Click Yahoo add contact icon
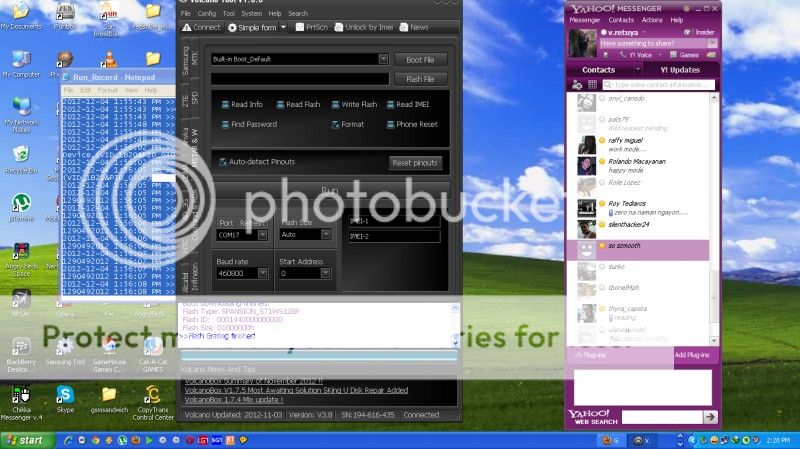Viewport: 800px width, 449px height. click(x=578, y=85)
